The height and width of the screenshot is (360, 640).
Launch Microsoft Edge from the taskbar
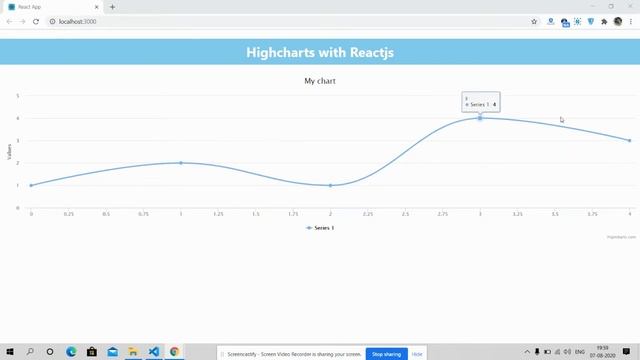click(x=71, y=351)
